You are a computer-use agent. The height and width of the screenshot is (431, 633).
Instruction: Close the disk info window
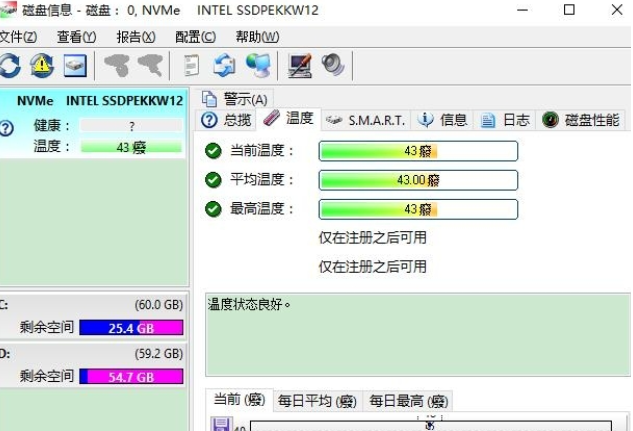point(617,10)
